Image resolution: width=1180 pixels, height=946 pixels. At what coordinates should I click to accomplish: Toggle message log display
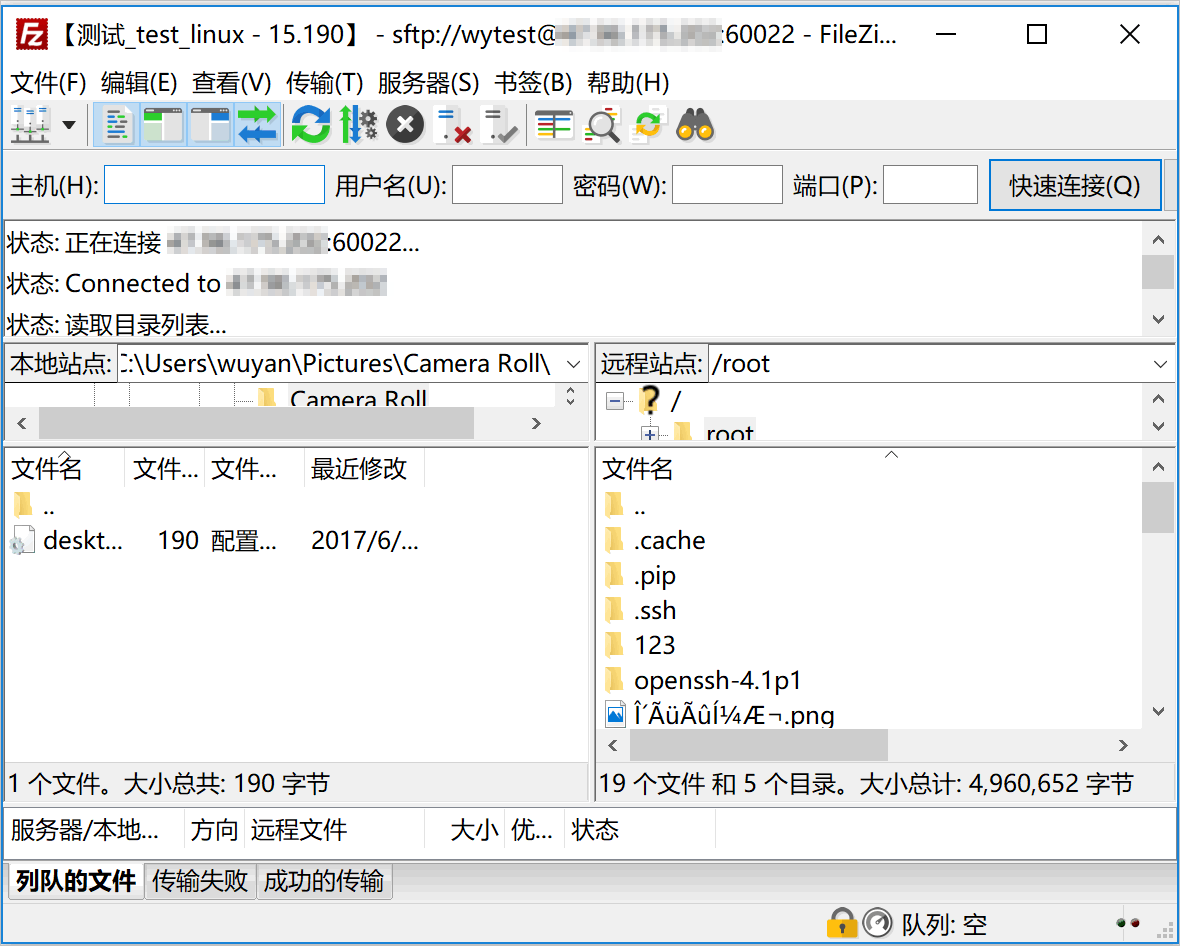pos(116,125)
